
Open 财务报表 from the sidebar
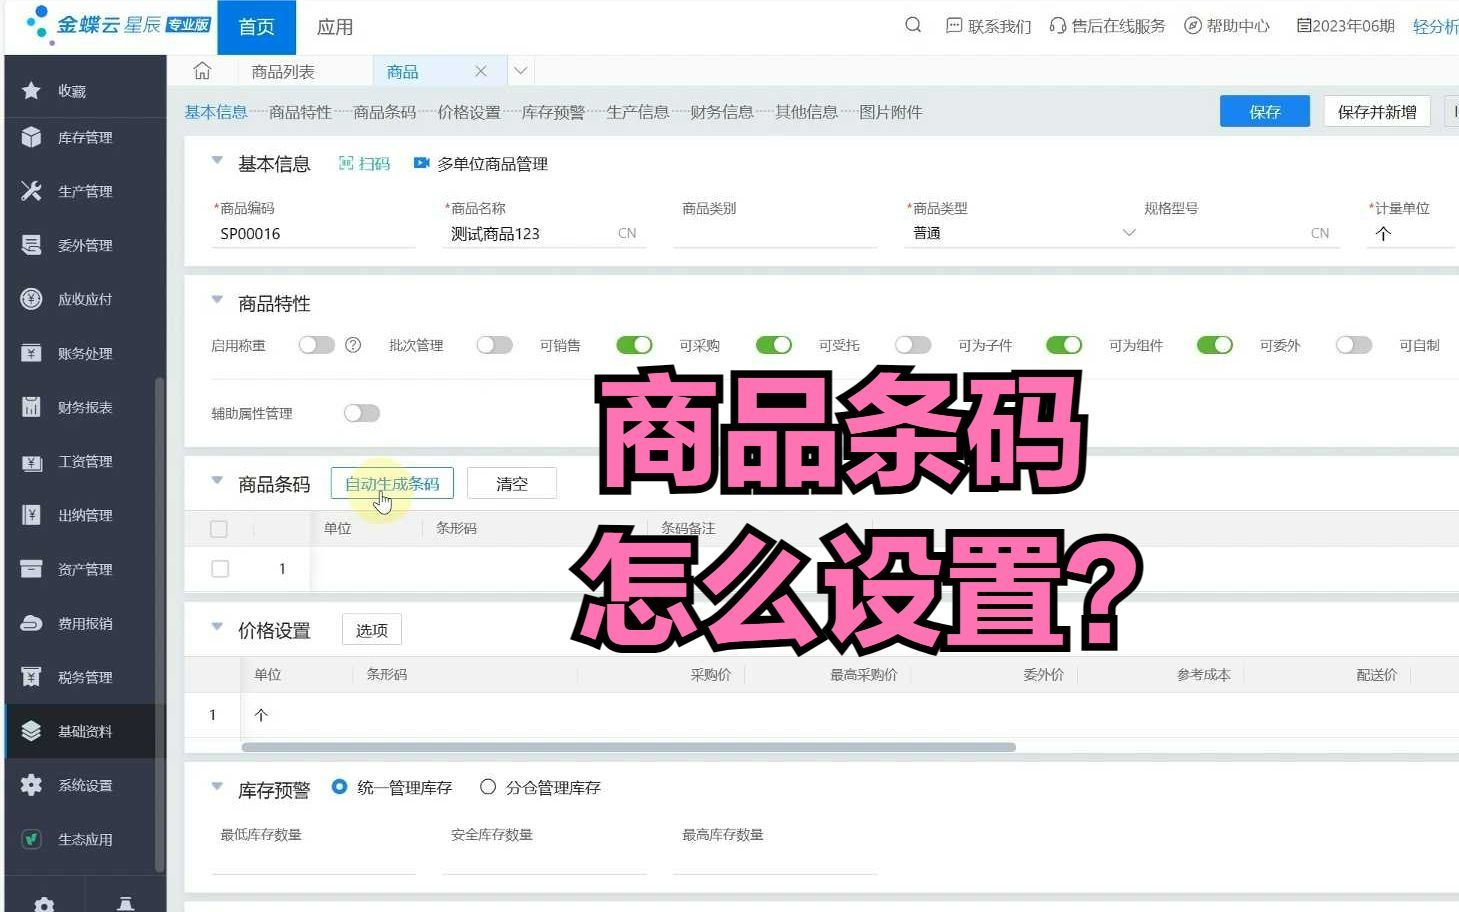85,407
